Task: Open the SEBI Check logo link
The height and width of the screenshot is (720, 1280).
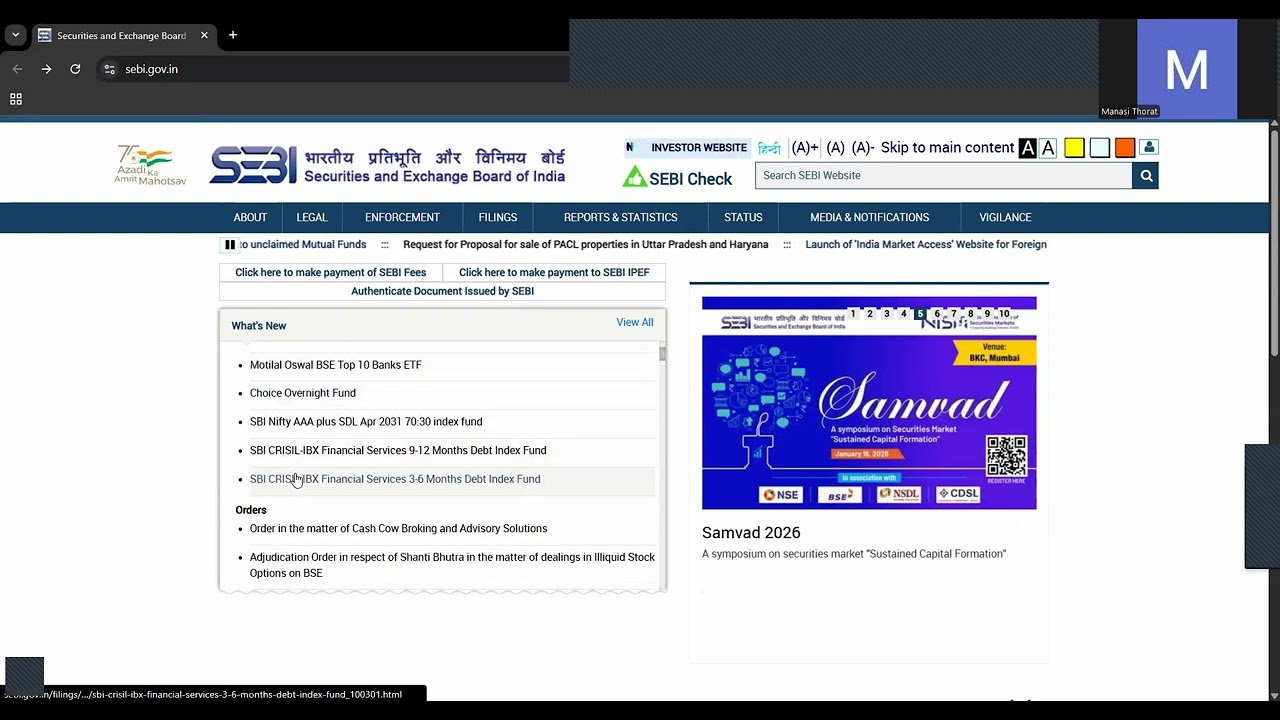Action: click(x=678, y=178)
